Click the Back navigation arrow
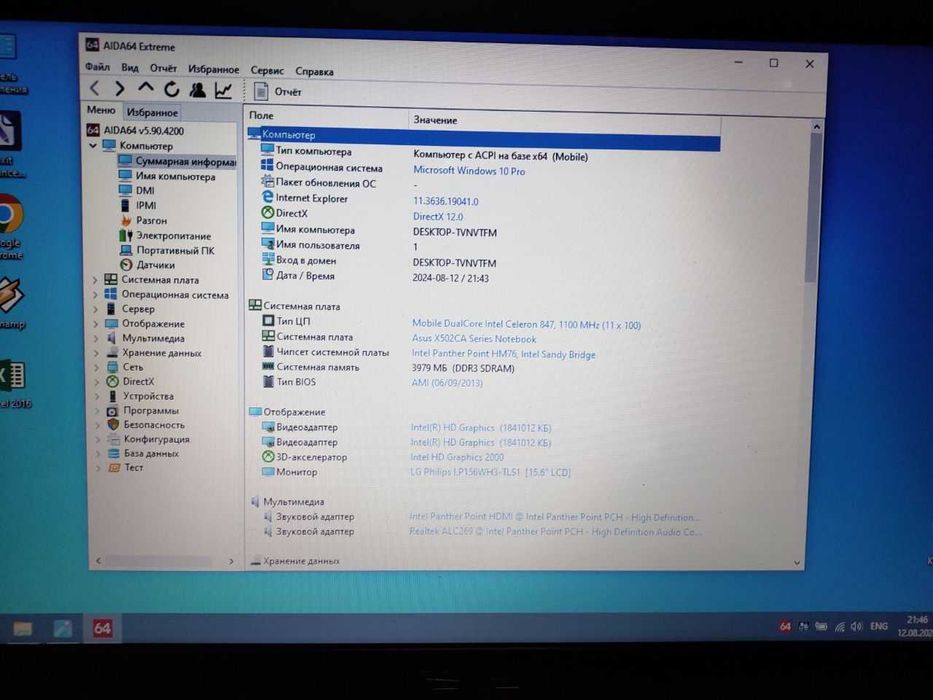This screenshot has width=933, height=700. pos(95,89)
